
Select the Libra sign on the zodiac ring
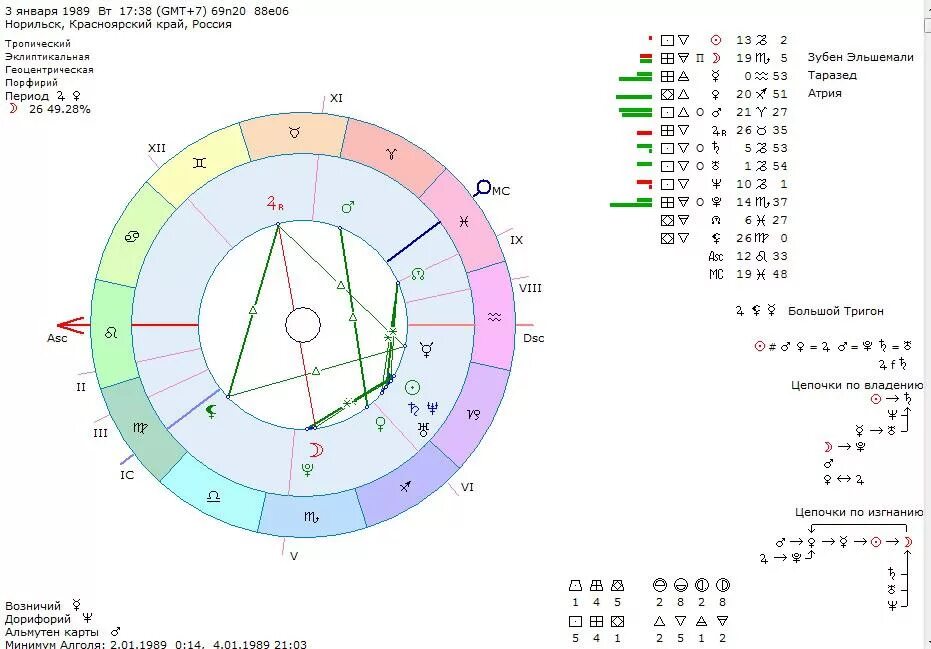[214, 496]
